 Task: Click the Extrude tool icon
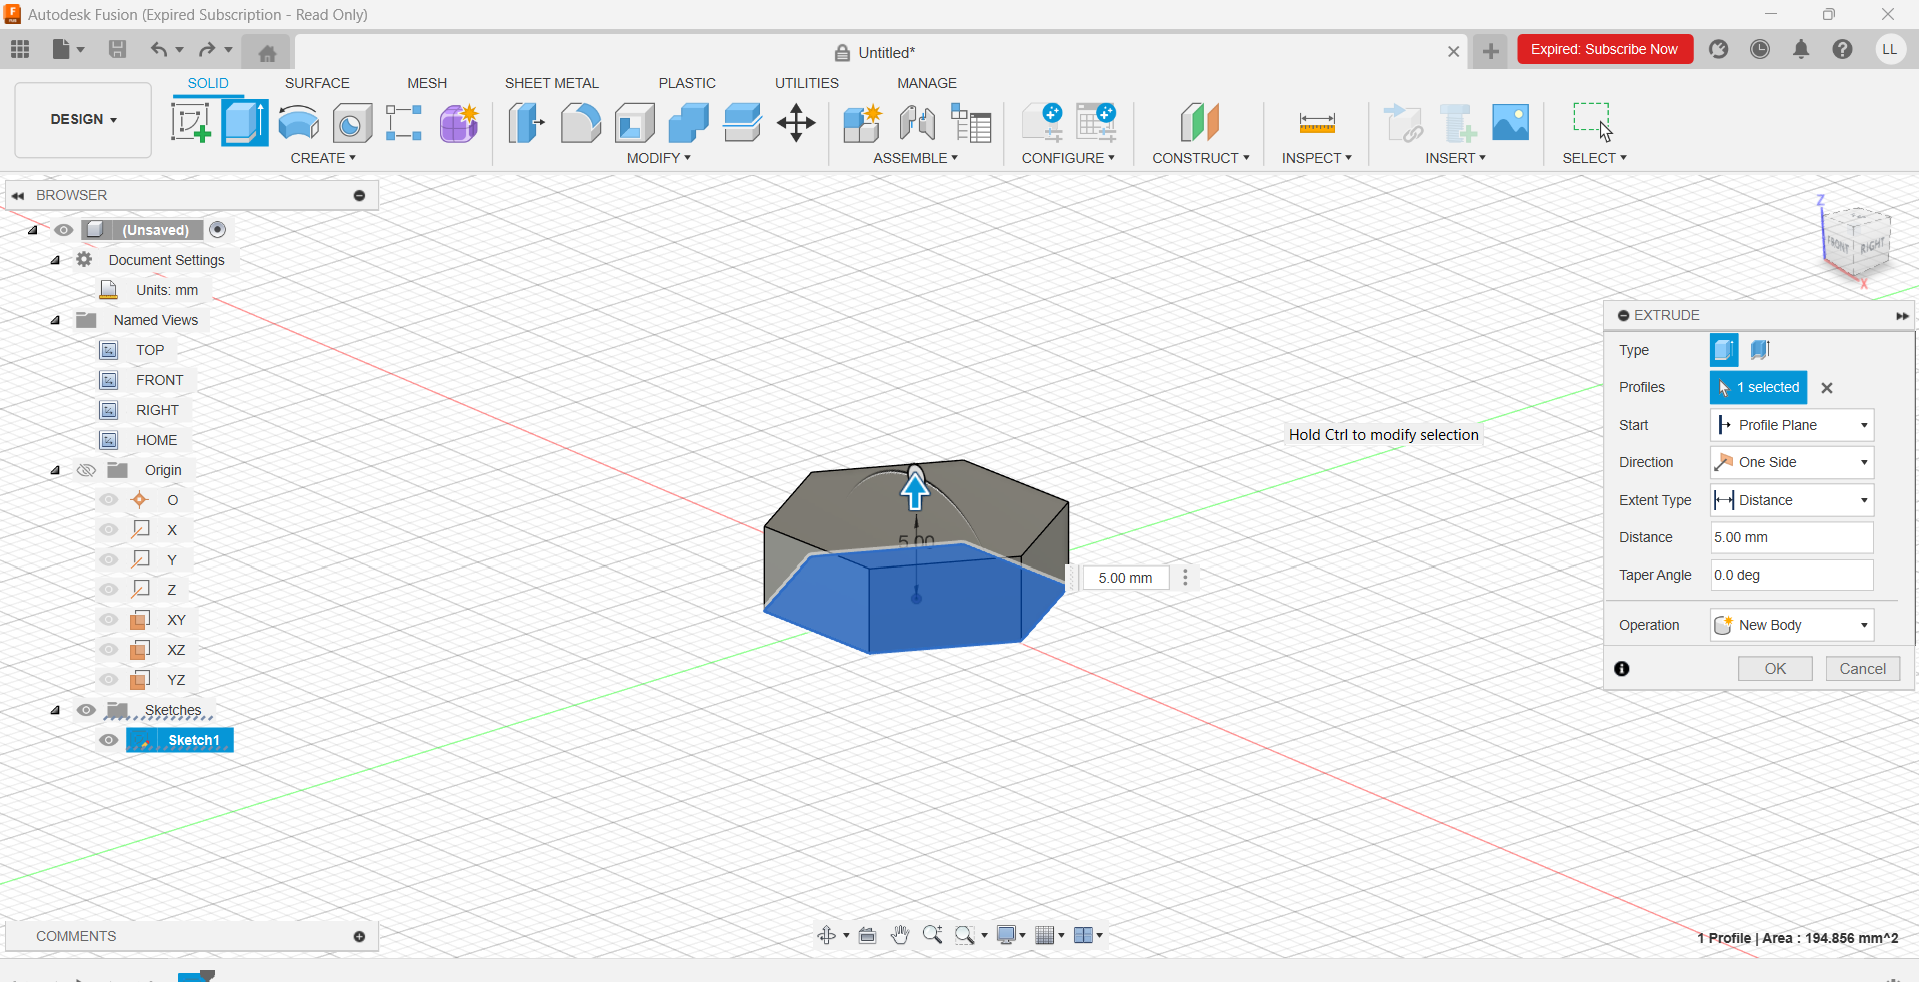[x=245, y=123]
